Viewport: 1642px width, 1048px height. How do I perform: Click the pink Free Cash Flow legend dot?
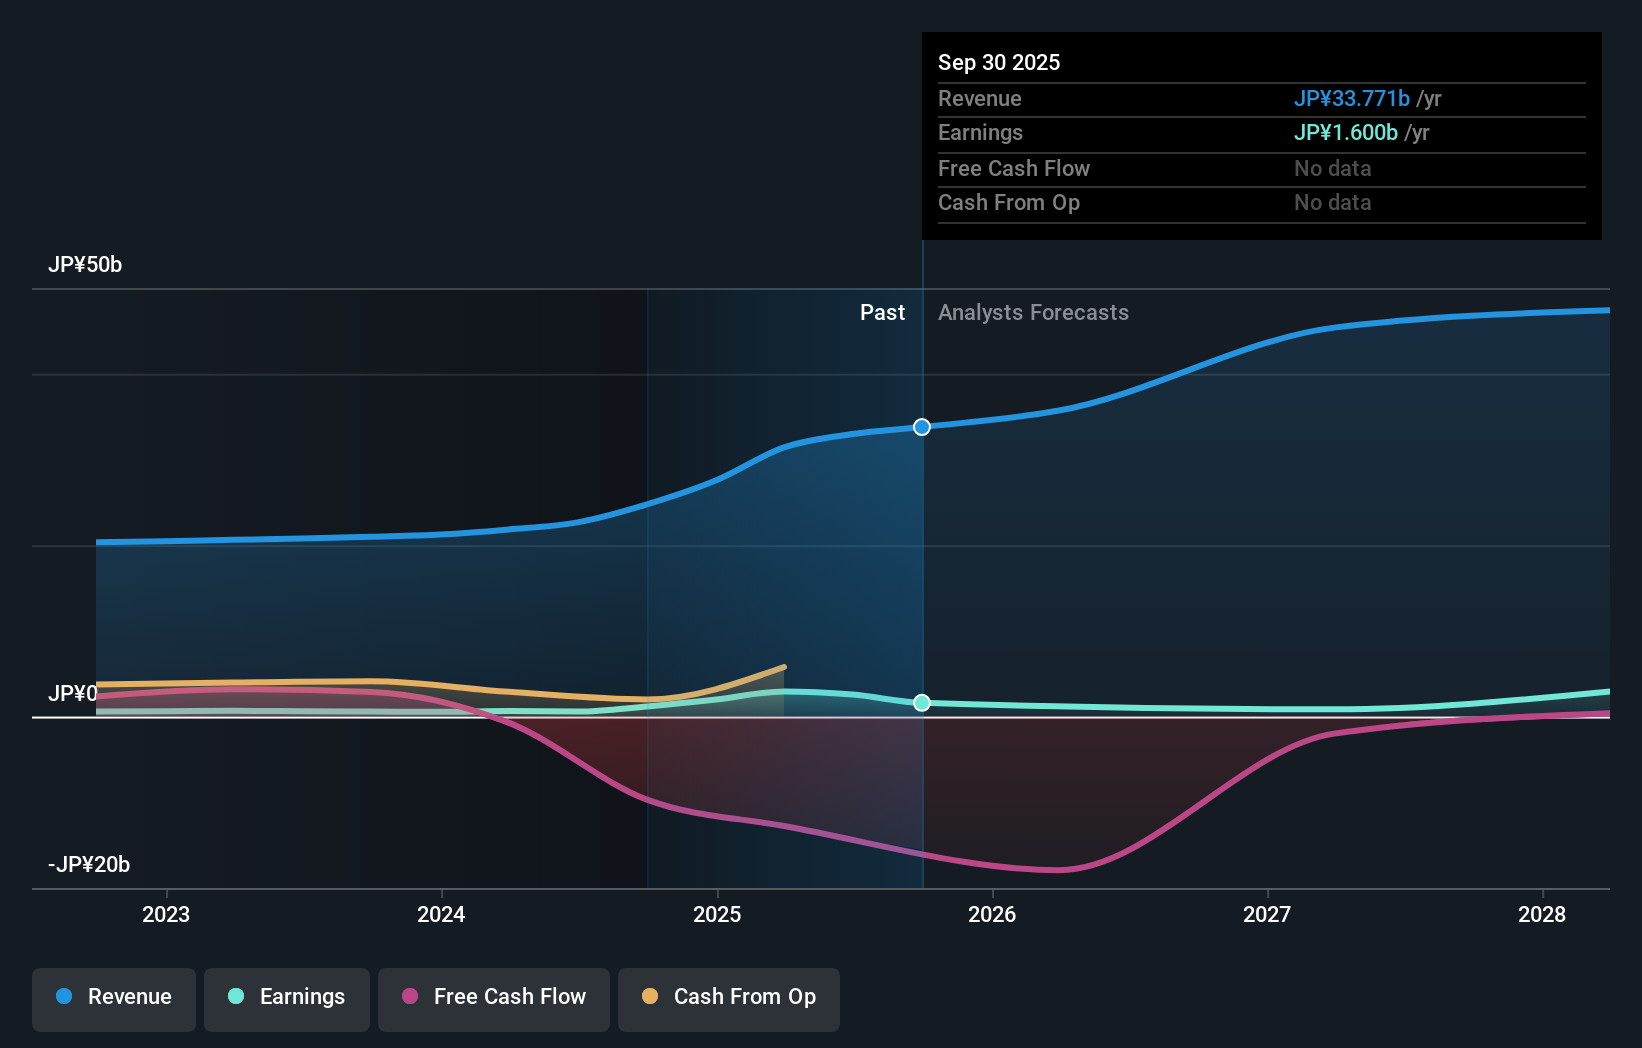tap(410, 997)
